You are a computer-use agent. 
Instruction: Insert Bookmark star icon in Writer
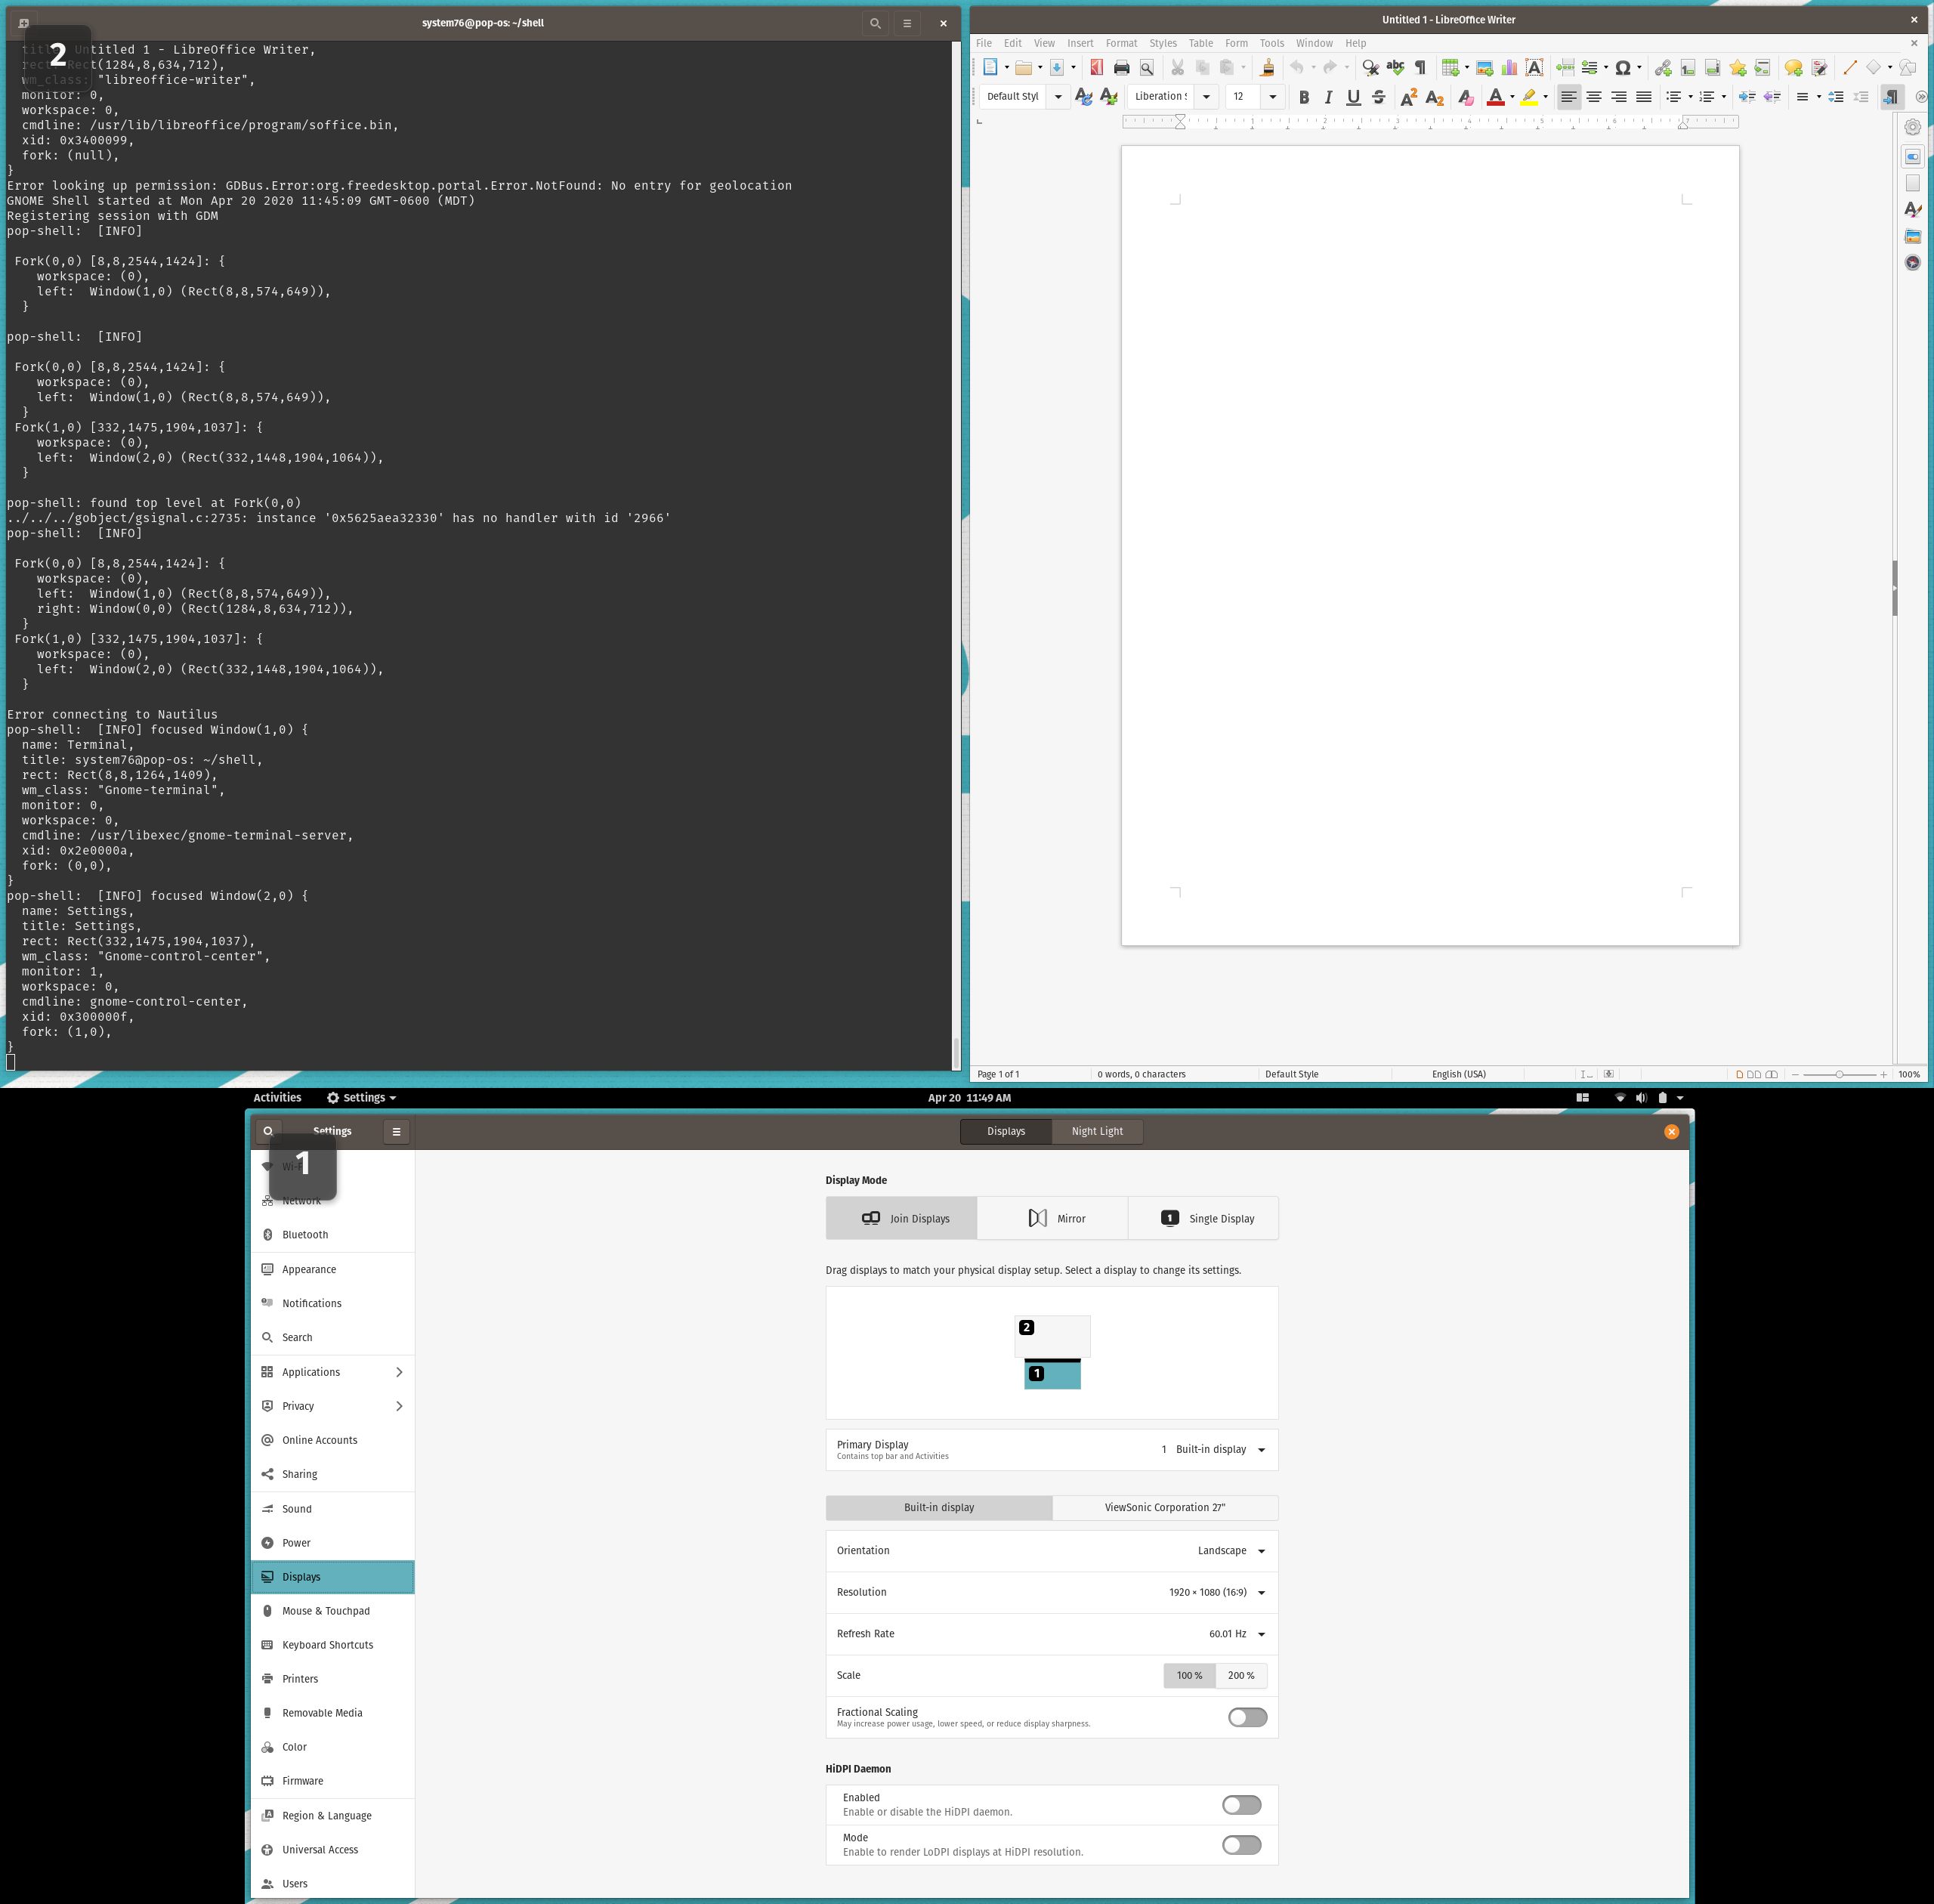[1738, 68]
